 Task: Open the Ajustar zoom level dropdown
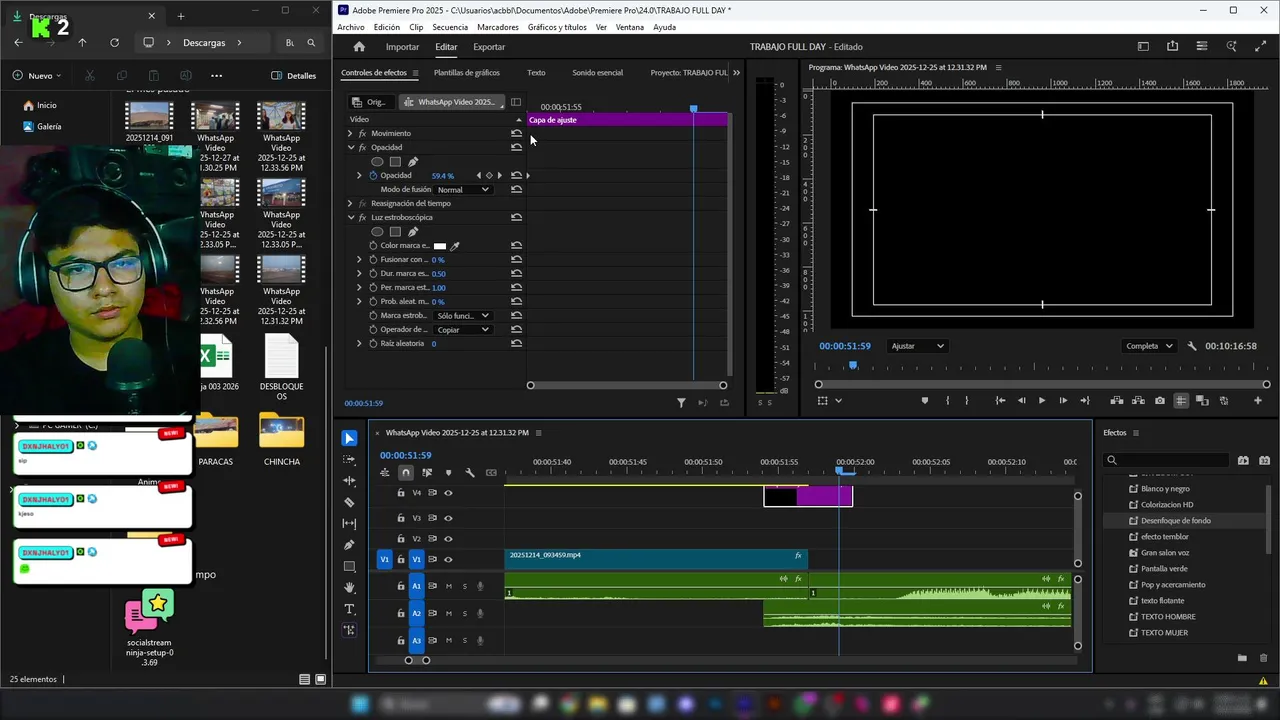pyautogui.click(x=917, y=346)
